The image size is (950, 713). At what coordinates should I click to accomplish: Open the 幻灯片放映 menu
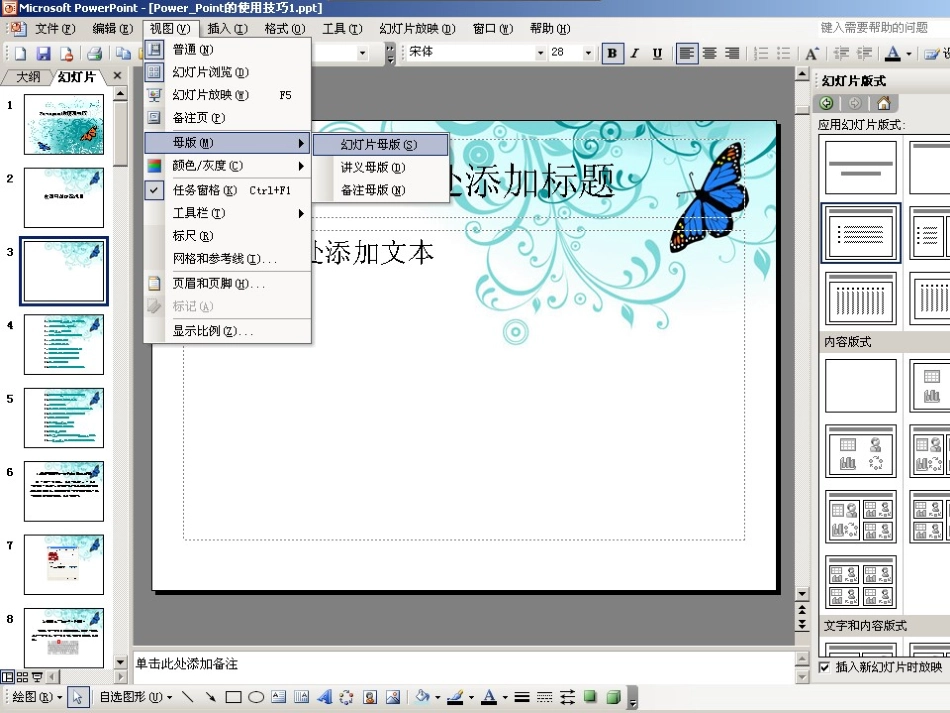point(417,28)
